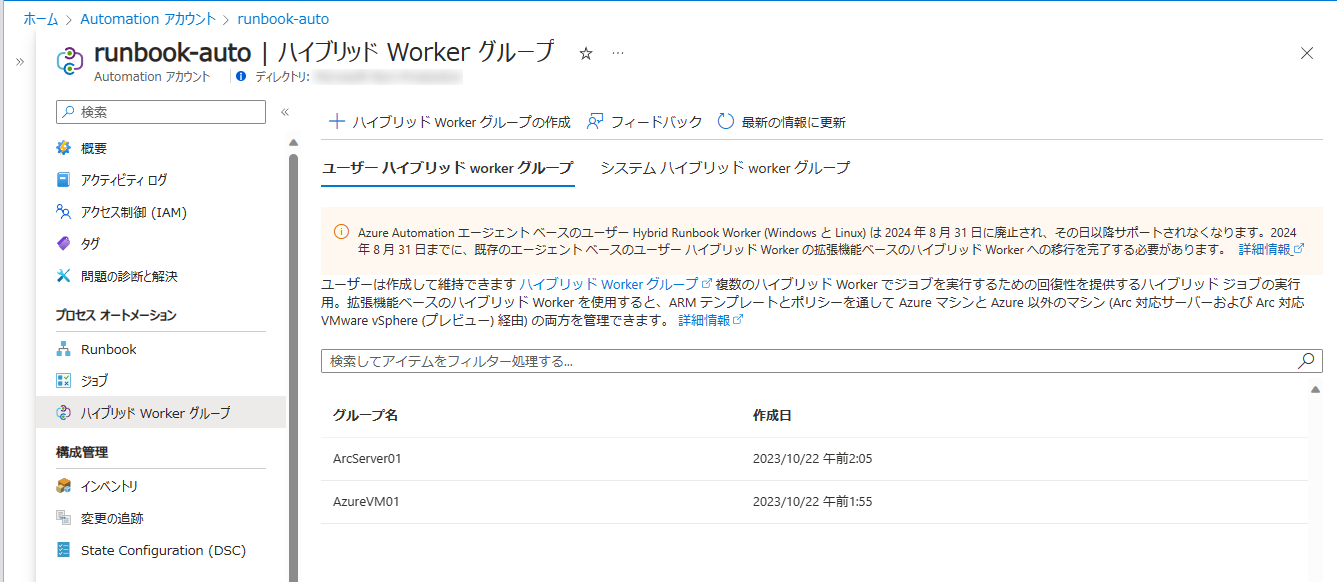Open the ArcServer01 group row
Image resolution: width=1337 pixels, height=582 pixels.
814,459
